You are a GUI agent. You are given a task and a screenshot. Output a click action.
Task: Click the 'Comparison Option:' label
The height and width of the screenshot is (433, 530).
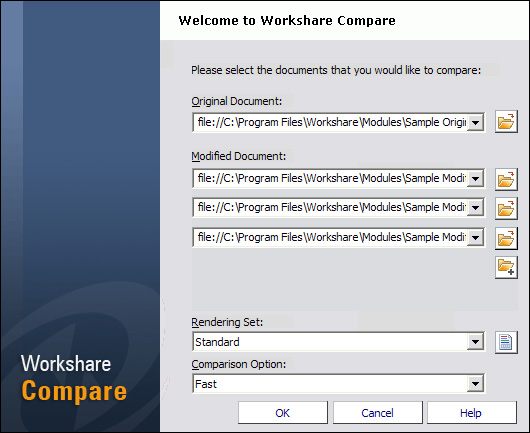239,364
